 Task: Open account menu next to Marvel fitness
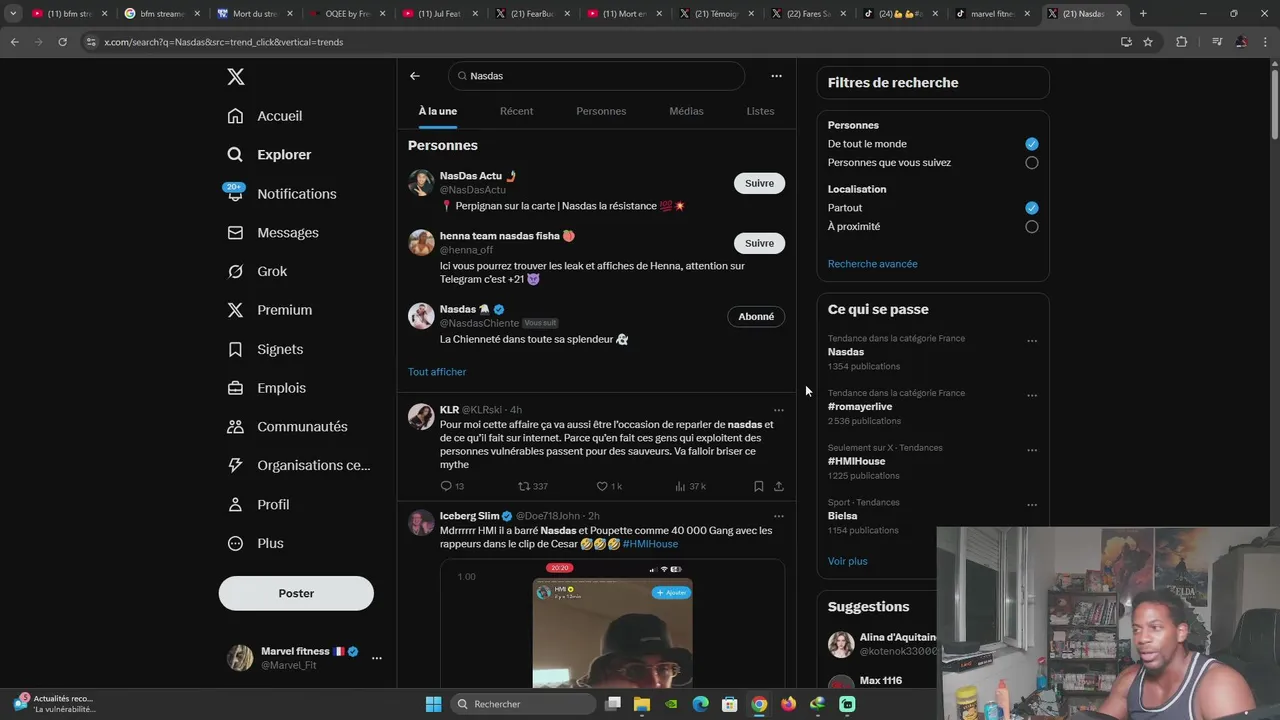[377, 658]
